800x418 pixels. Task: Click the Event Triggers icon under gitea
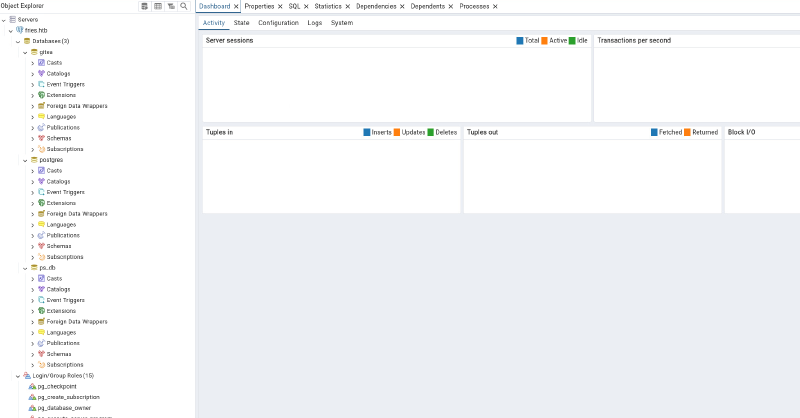tap(41, 84)
